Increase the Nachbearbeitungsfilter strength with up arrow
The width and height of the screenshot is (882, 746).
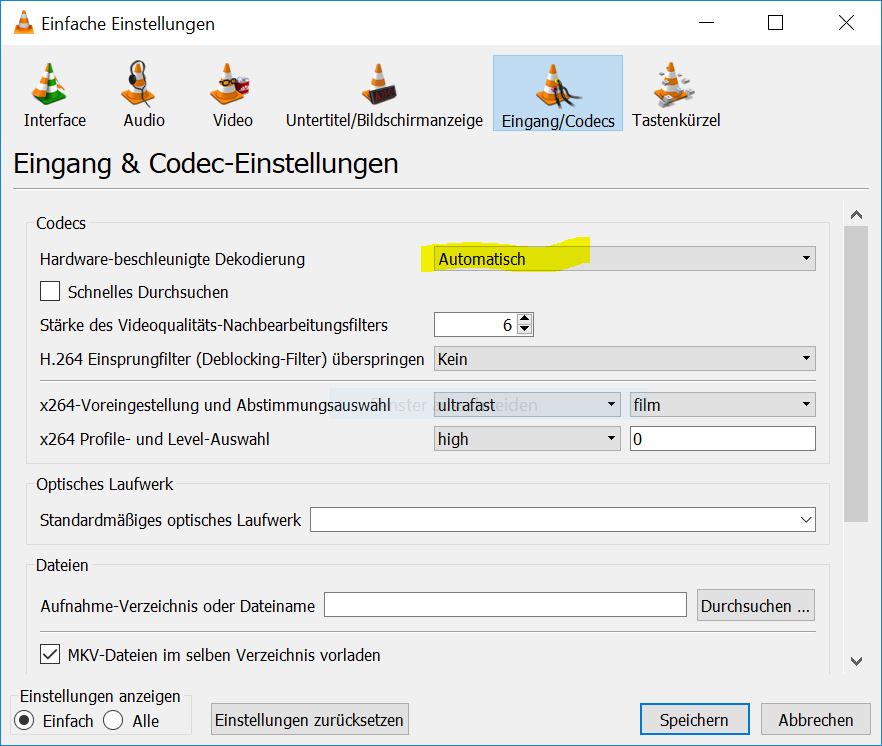pos(524,319)
